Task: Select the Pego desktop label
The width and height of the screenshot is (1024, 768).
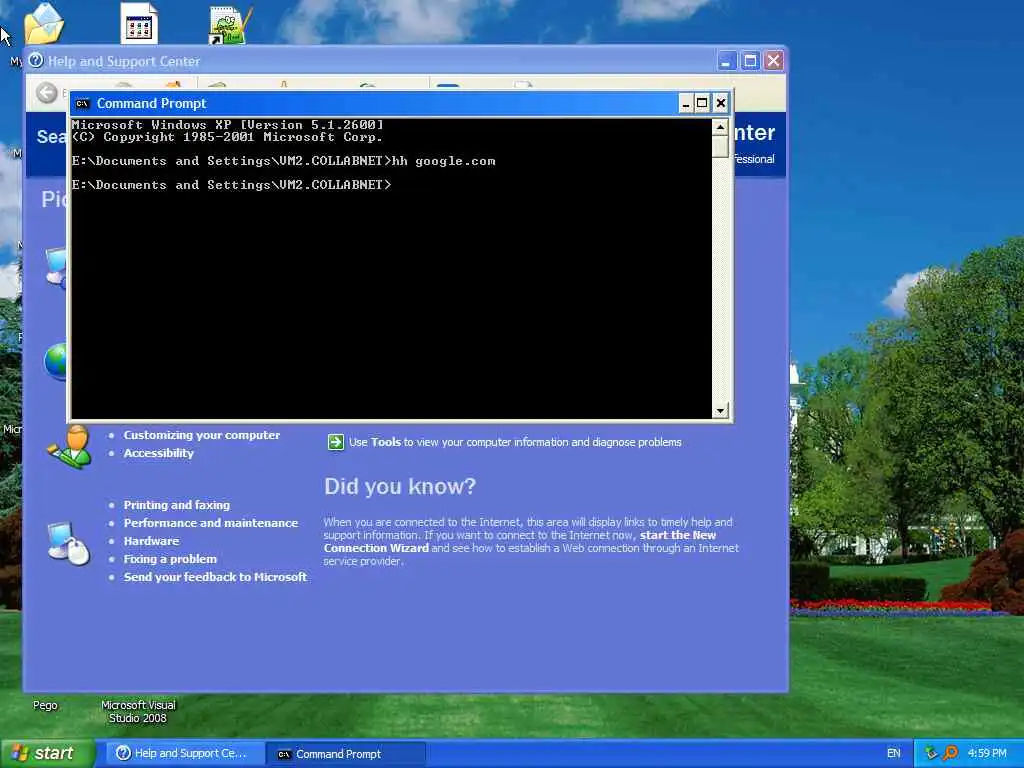Action: (x=45, y=705)
